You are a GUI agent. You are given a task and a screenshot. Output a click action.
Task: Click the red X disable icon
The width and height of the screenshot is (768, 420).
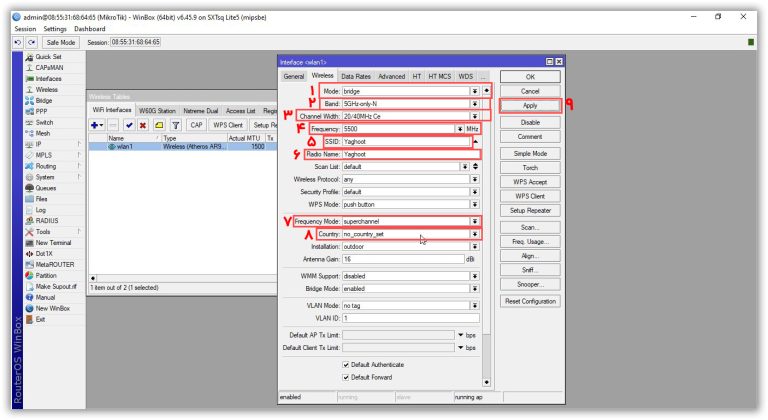pyautogui.click(x=143, y=125)
